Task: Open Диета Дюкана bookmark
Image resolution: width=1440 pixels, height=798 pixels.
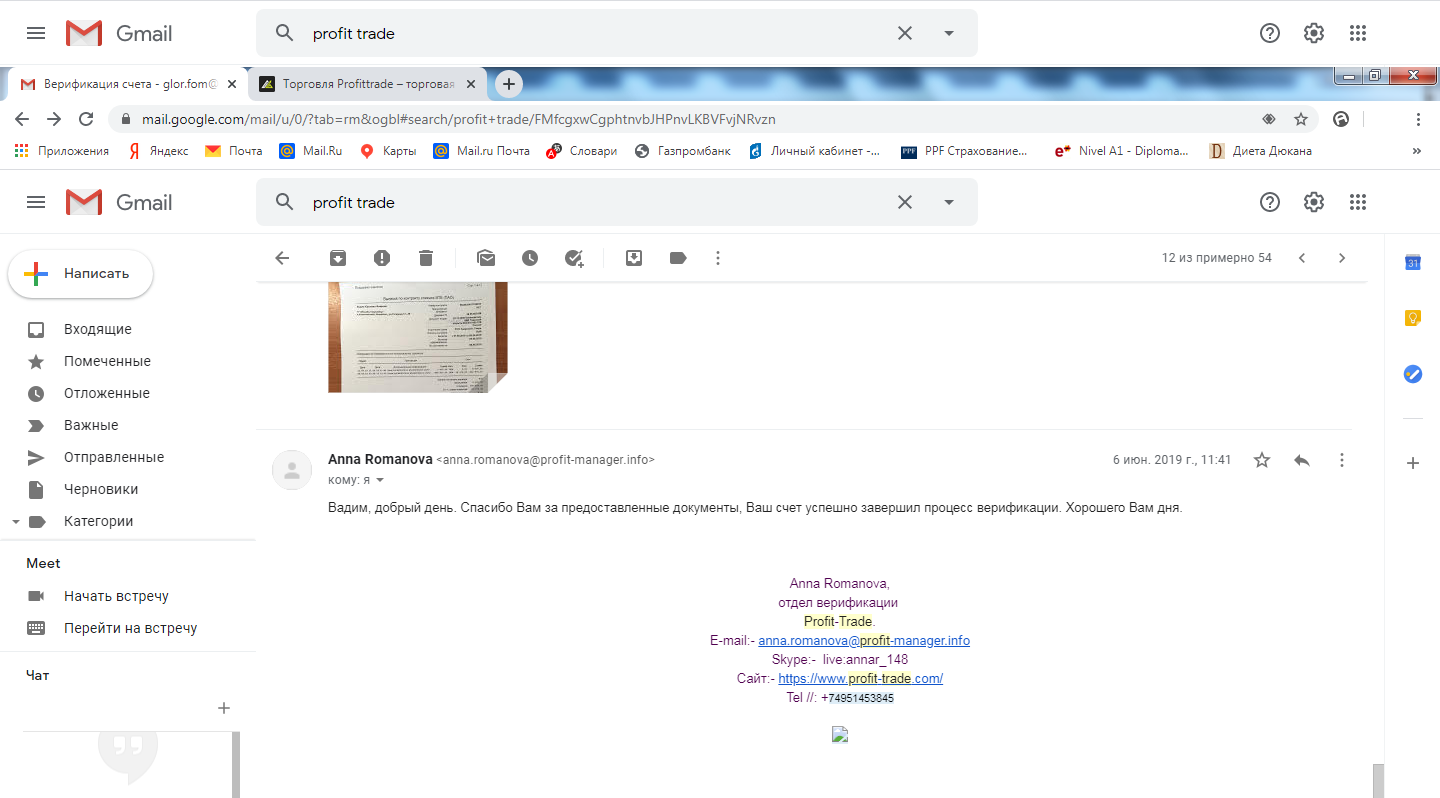Action: pos(1260,151)
